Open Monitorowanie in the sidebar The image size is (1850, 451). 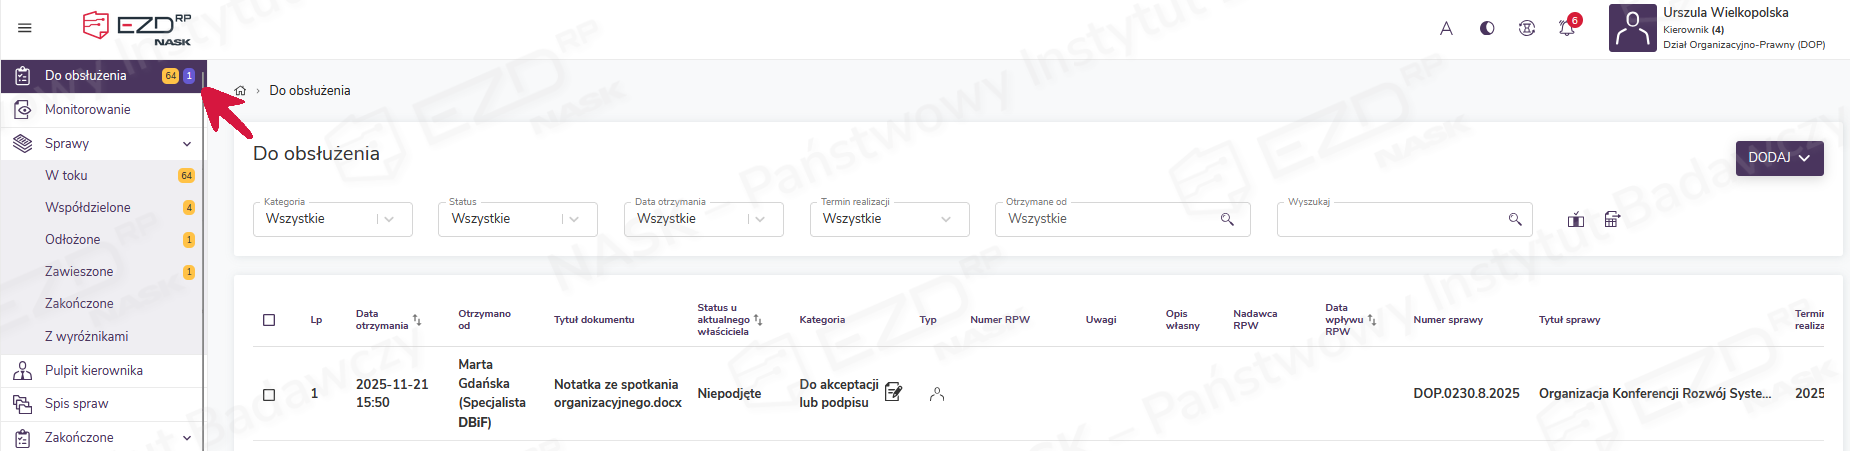tap(88, 110)
